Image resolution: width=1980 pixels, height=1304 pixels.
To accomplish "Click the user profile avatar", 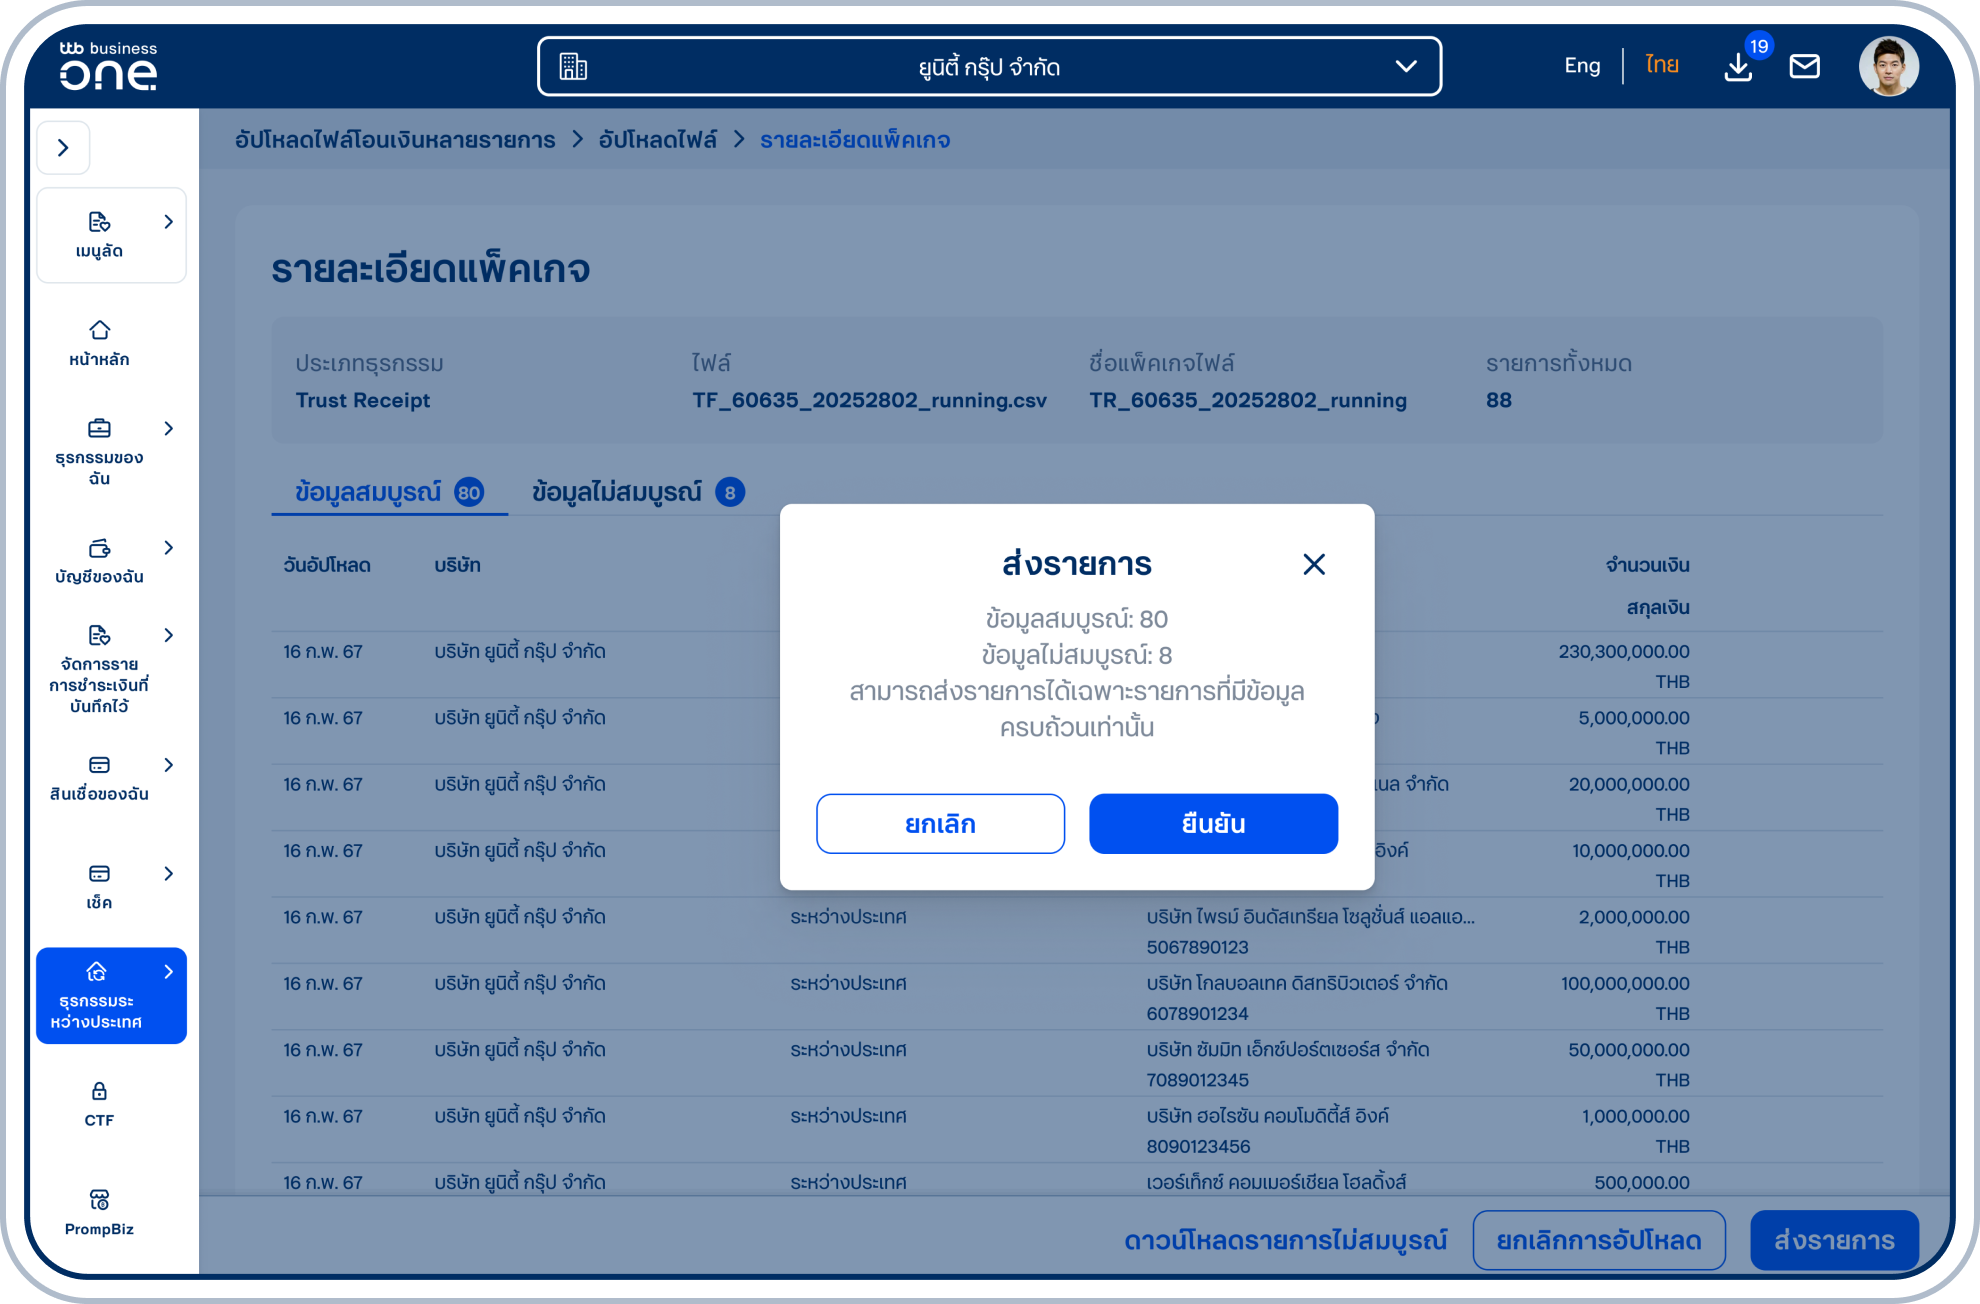I will pyautogui.click(x=1888, y=67).
